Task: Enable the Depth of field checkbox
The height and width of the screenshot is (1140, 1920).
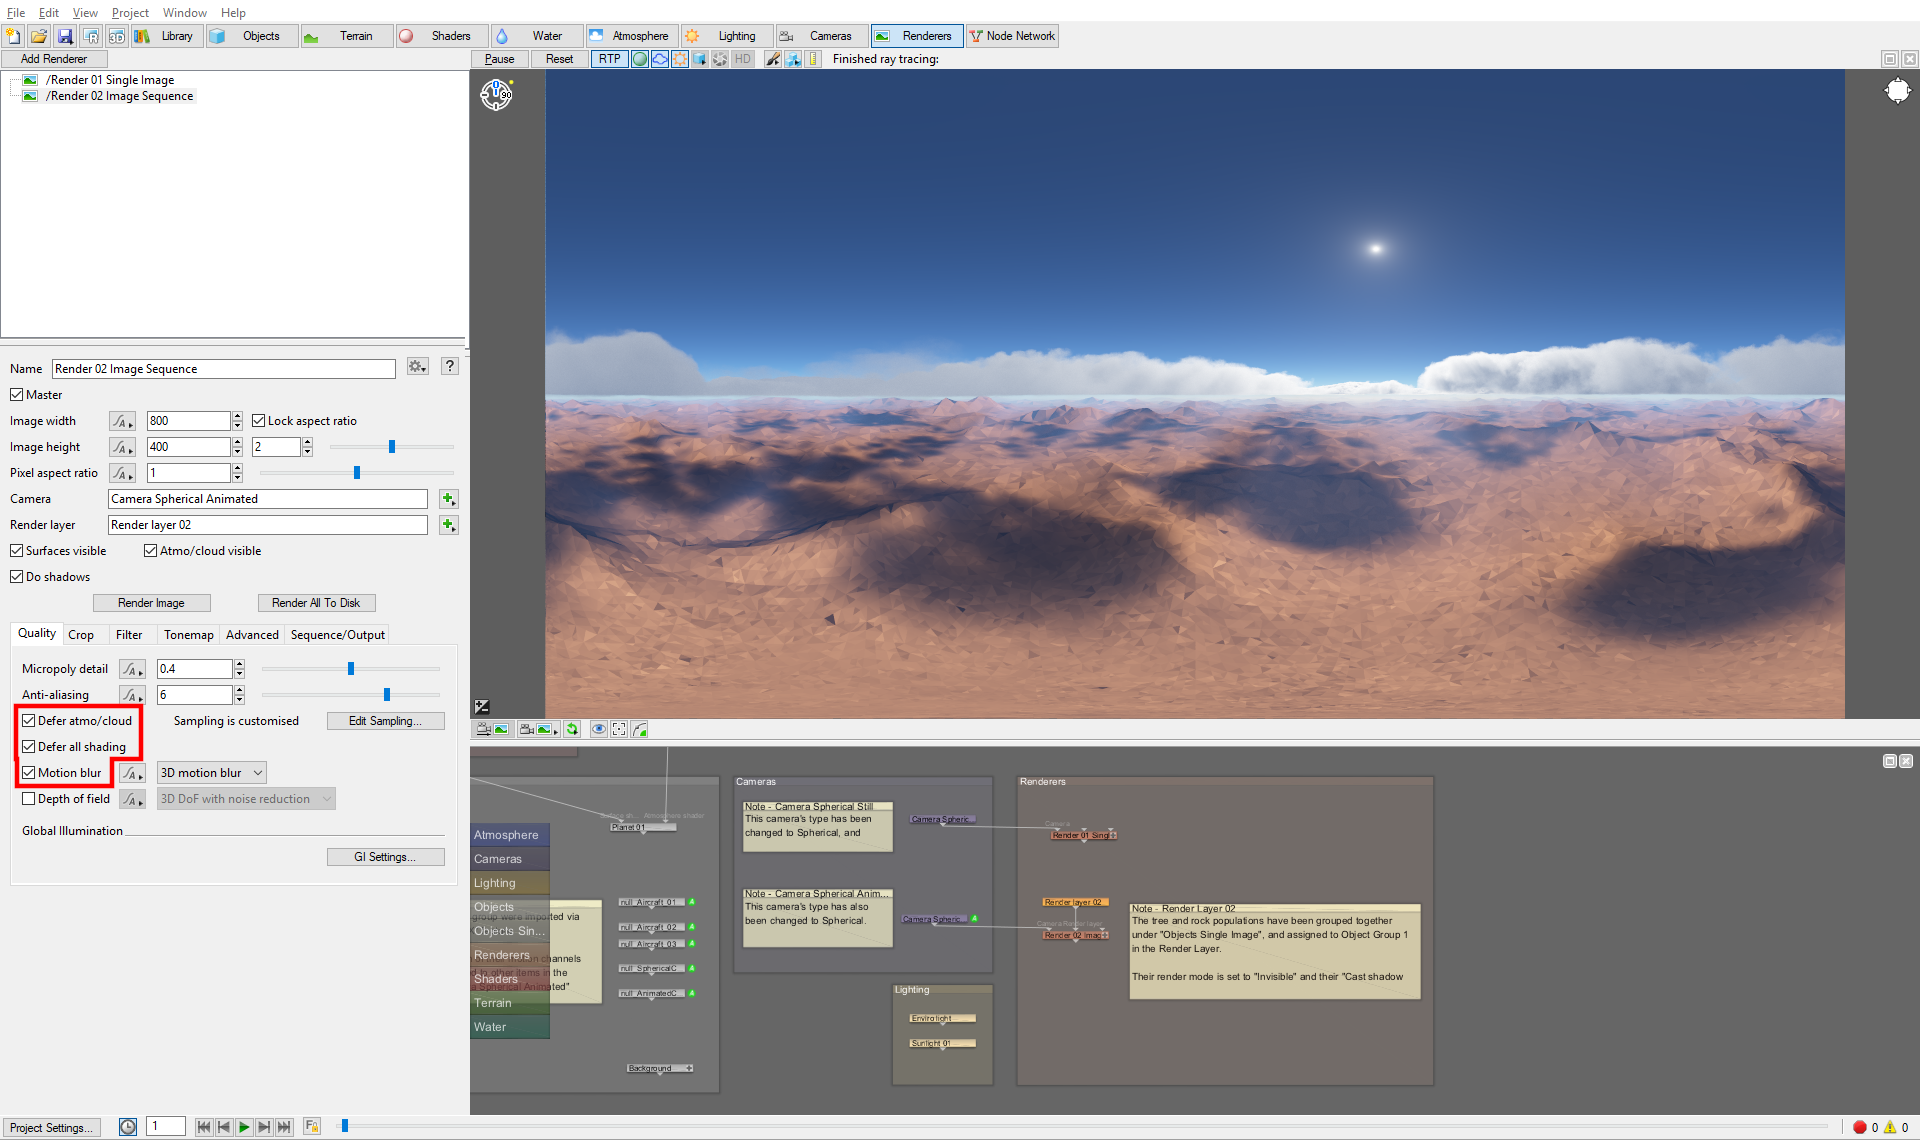Action: click(x=29, y=799)
